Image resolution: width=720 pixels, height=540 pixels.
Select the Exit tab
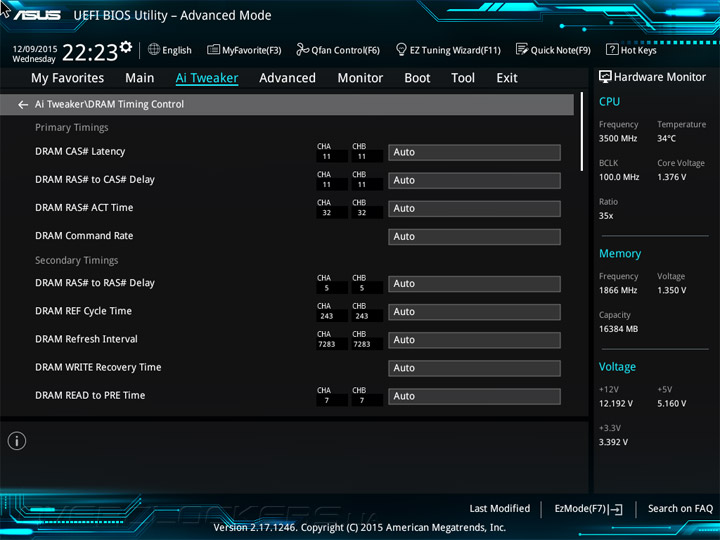point(506,78)
